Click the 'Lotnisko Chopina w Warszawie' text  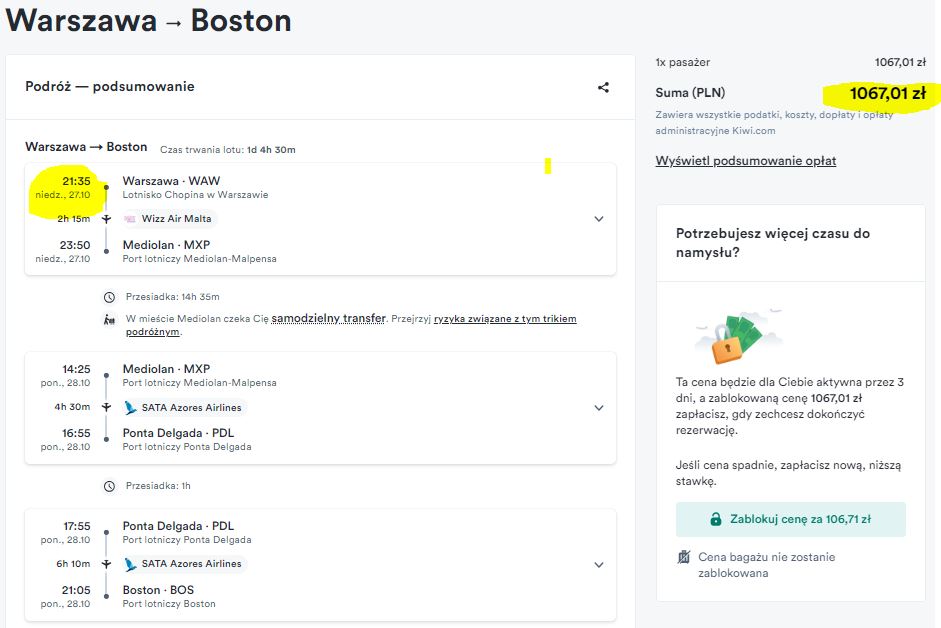tap(195, 195)
